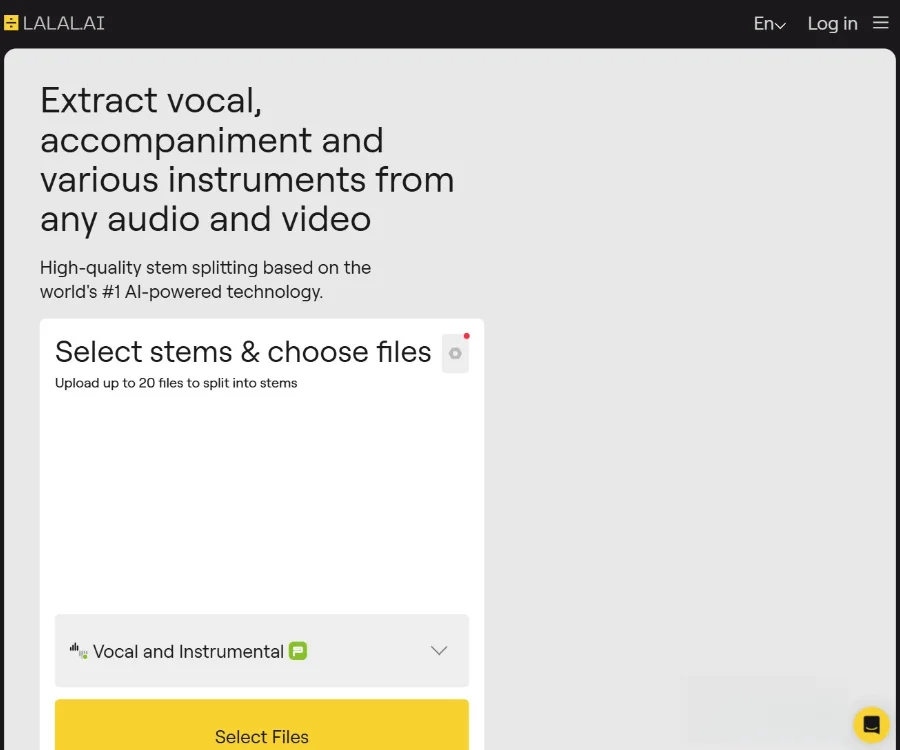Click the green P badge next to Vocal and Instrumental
Screen dimensions: 900x750
point(298,650)
